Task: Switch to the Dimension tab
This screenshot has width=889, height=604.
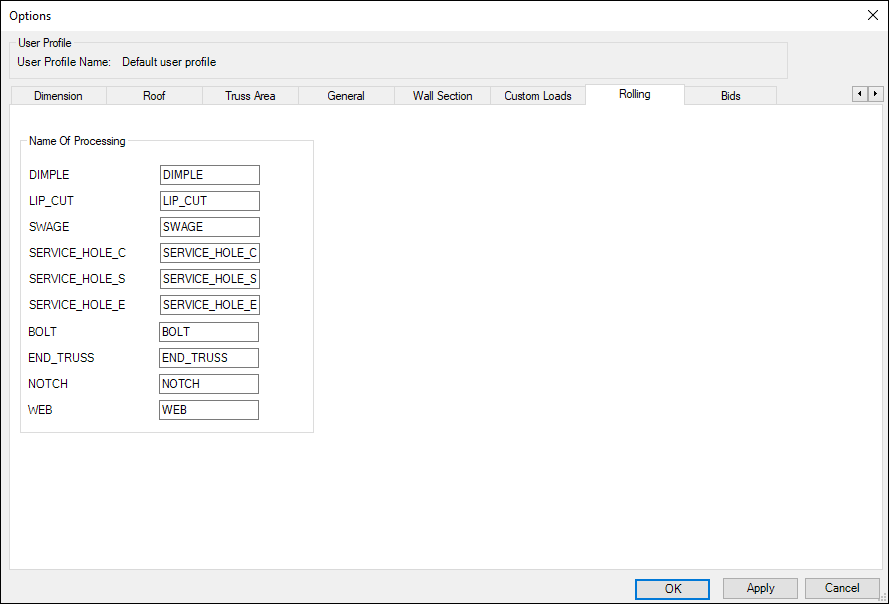Action: coord(58,96)
